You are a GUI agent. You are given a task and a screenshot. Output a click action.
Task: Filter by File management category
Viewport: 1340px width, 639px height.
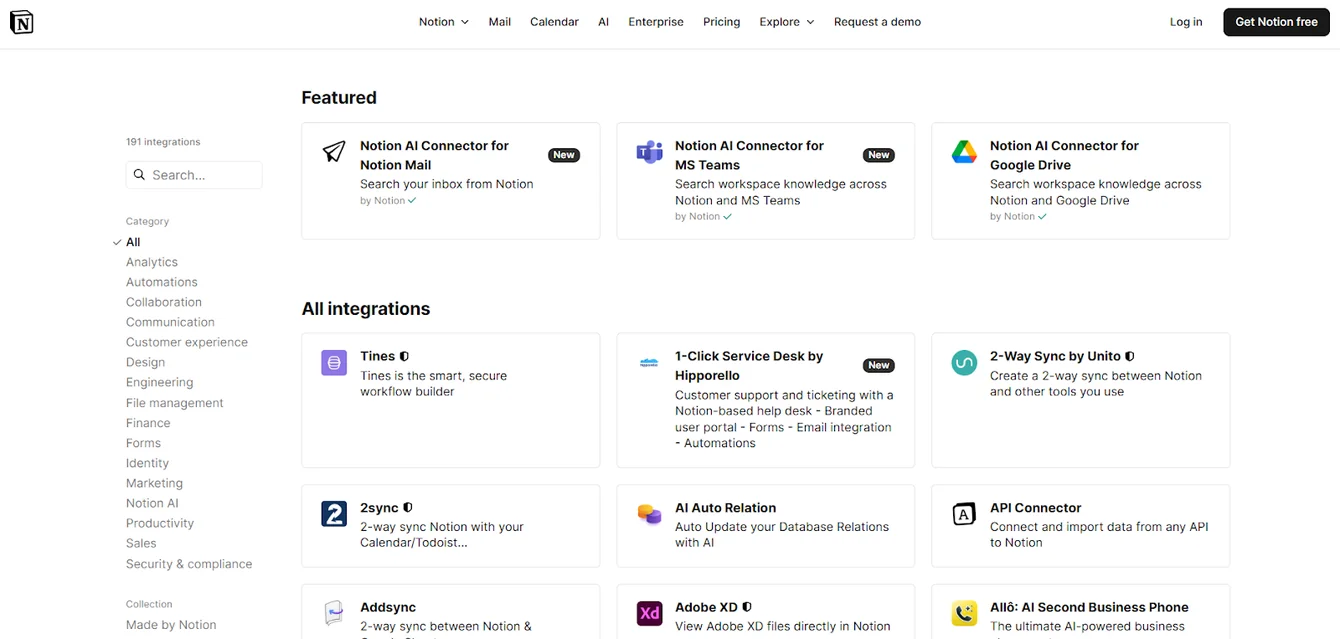(x=175, y=403)
